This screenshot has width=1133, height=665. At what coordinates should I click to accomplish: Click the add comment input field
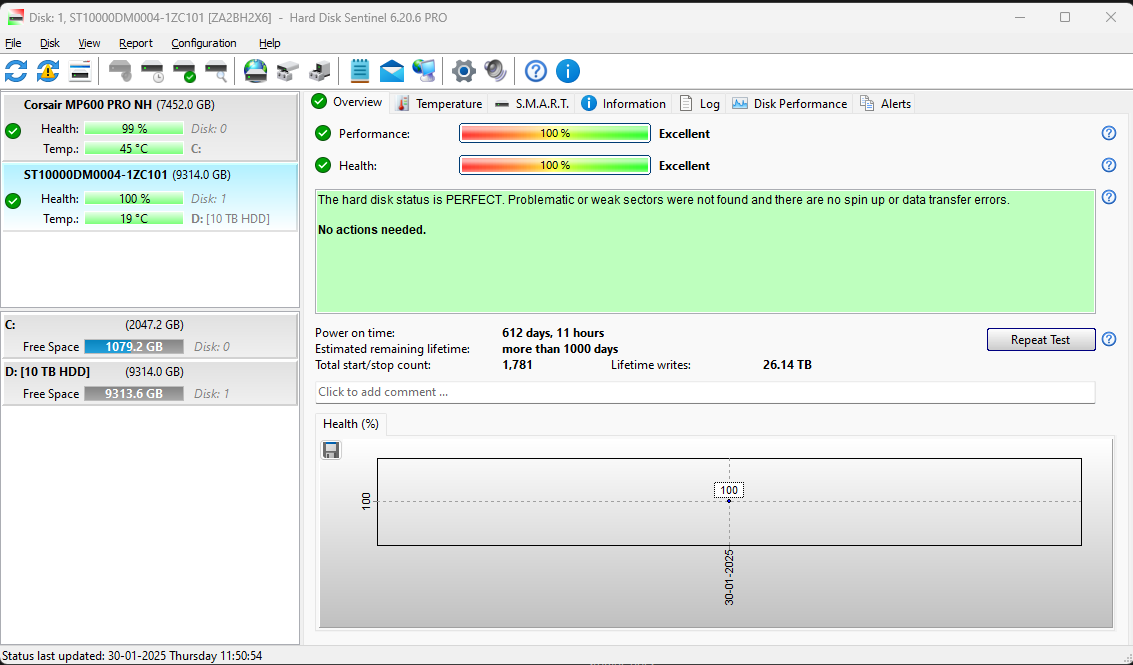[x=704, y=392]
